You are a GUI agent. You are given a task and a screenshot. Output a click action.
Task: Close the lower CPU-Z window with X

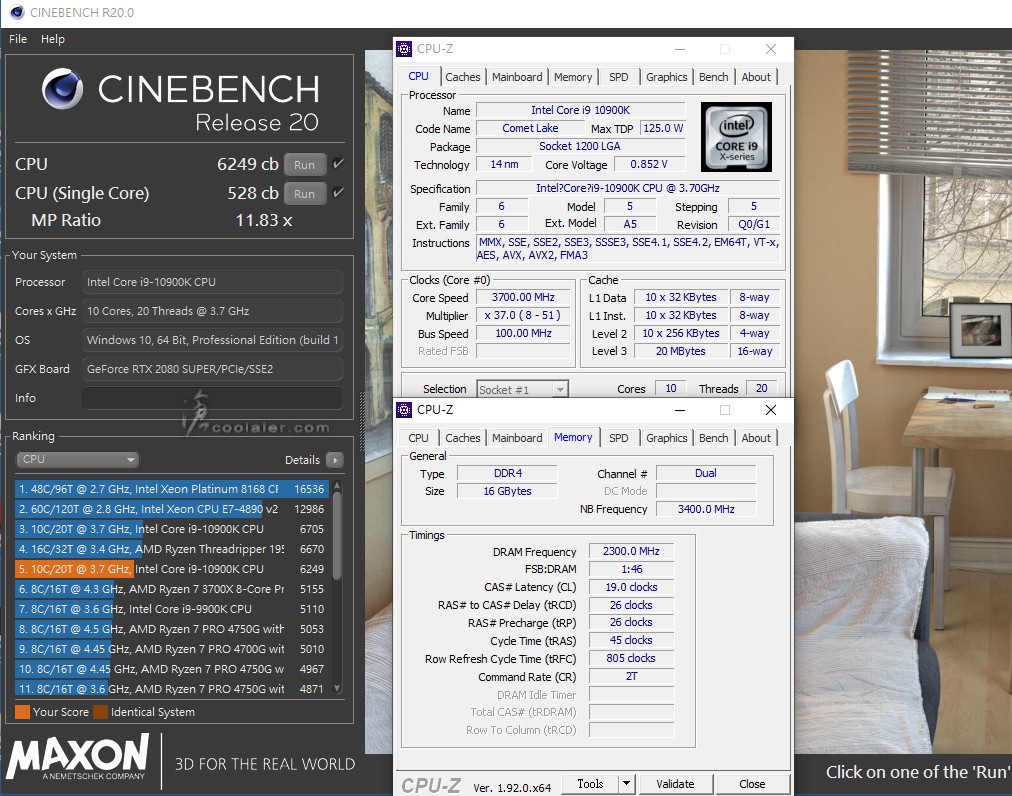771,410
